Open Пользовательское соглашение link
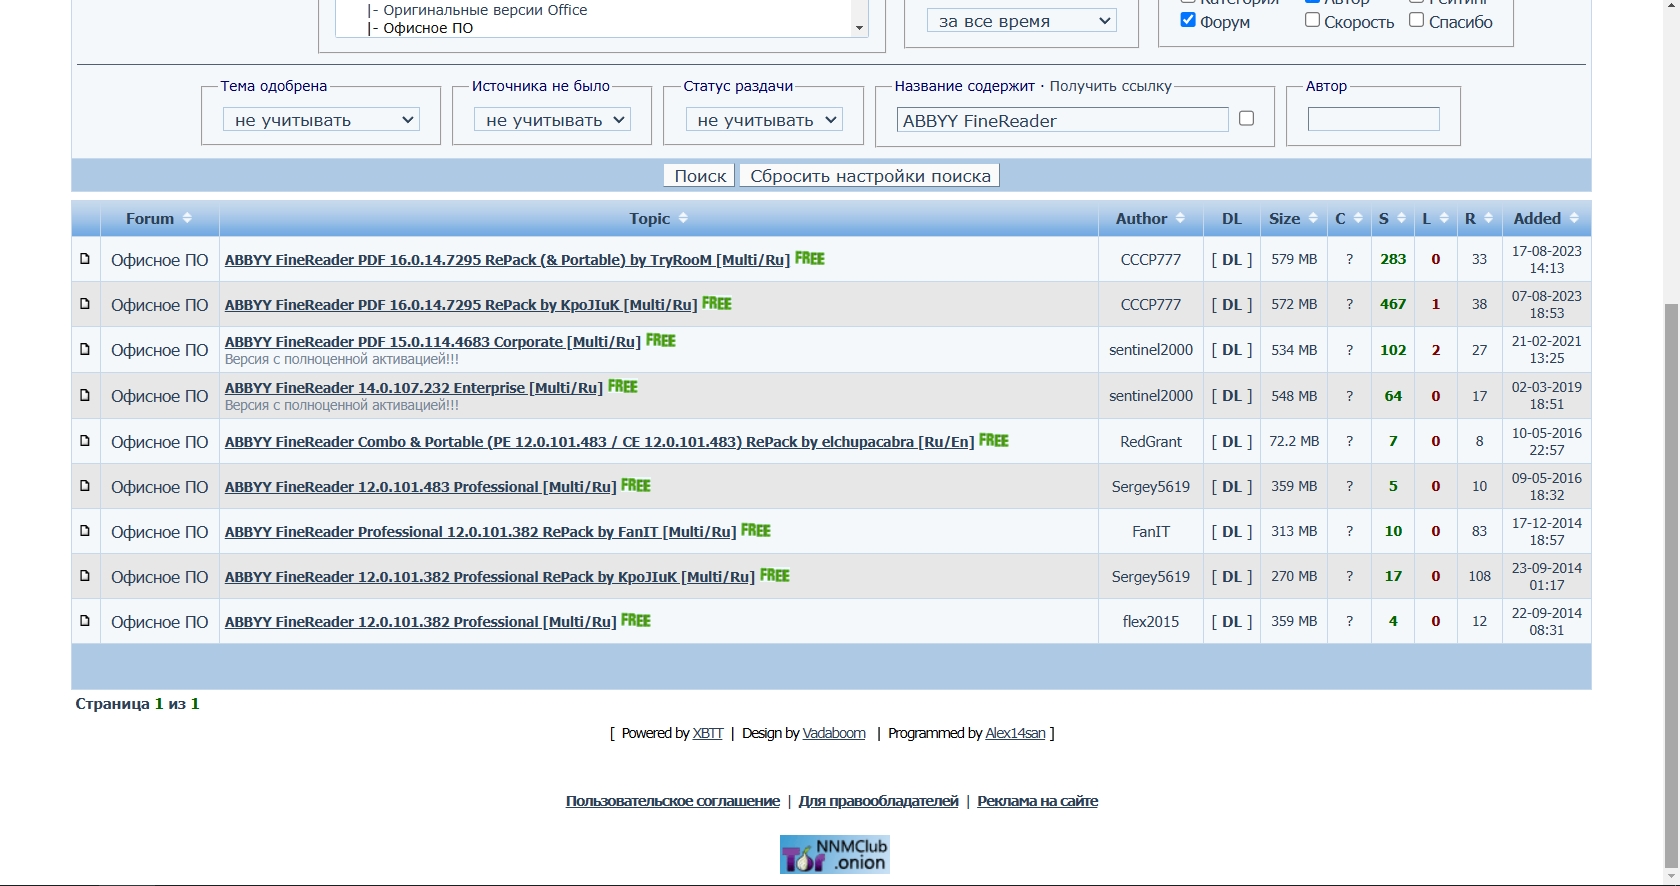1680x886 pixels. coord(673,801)
